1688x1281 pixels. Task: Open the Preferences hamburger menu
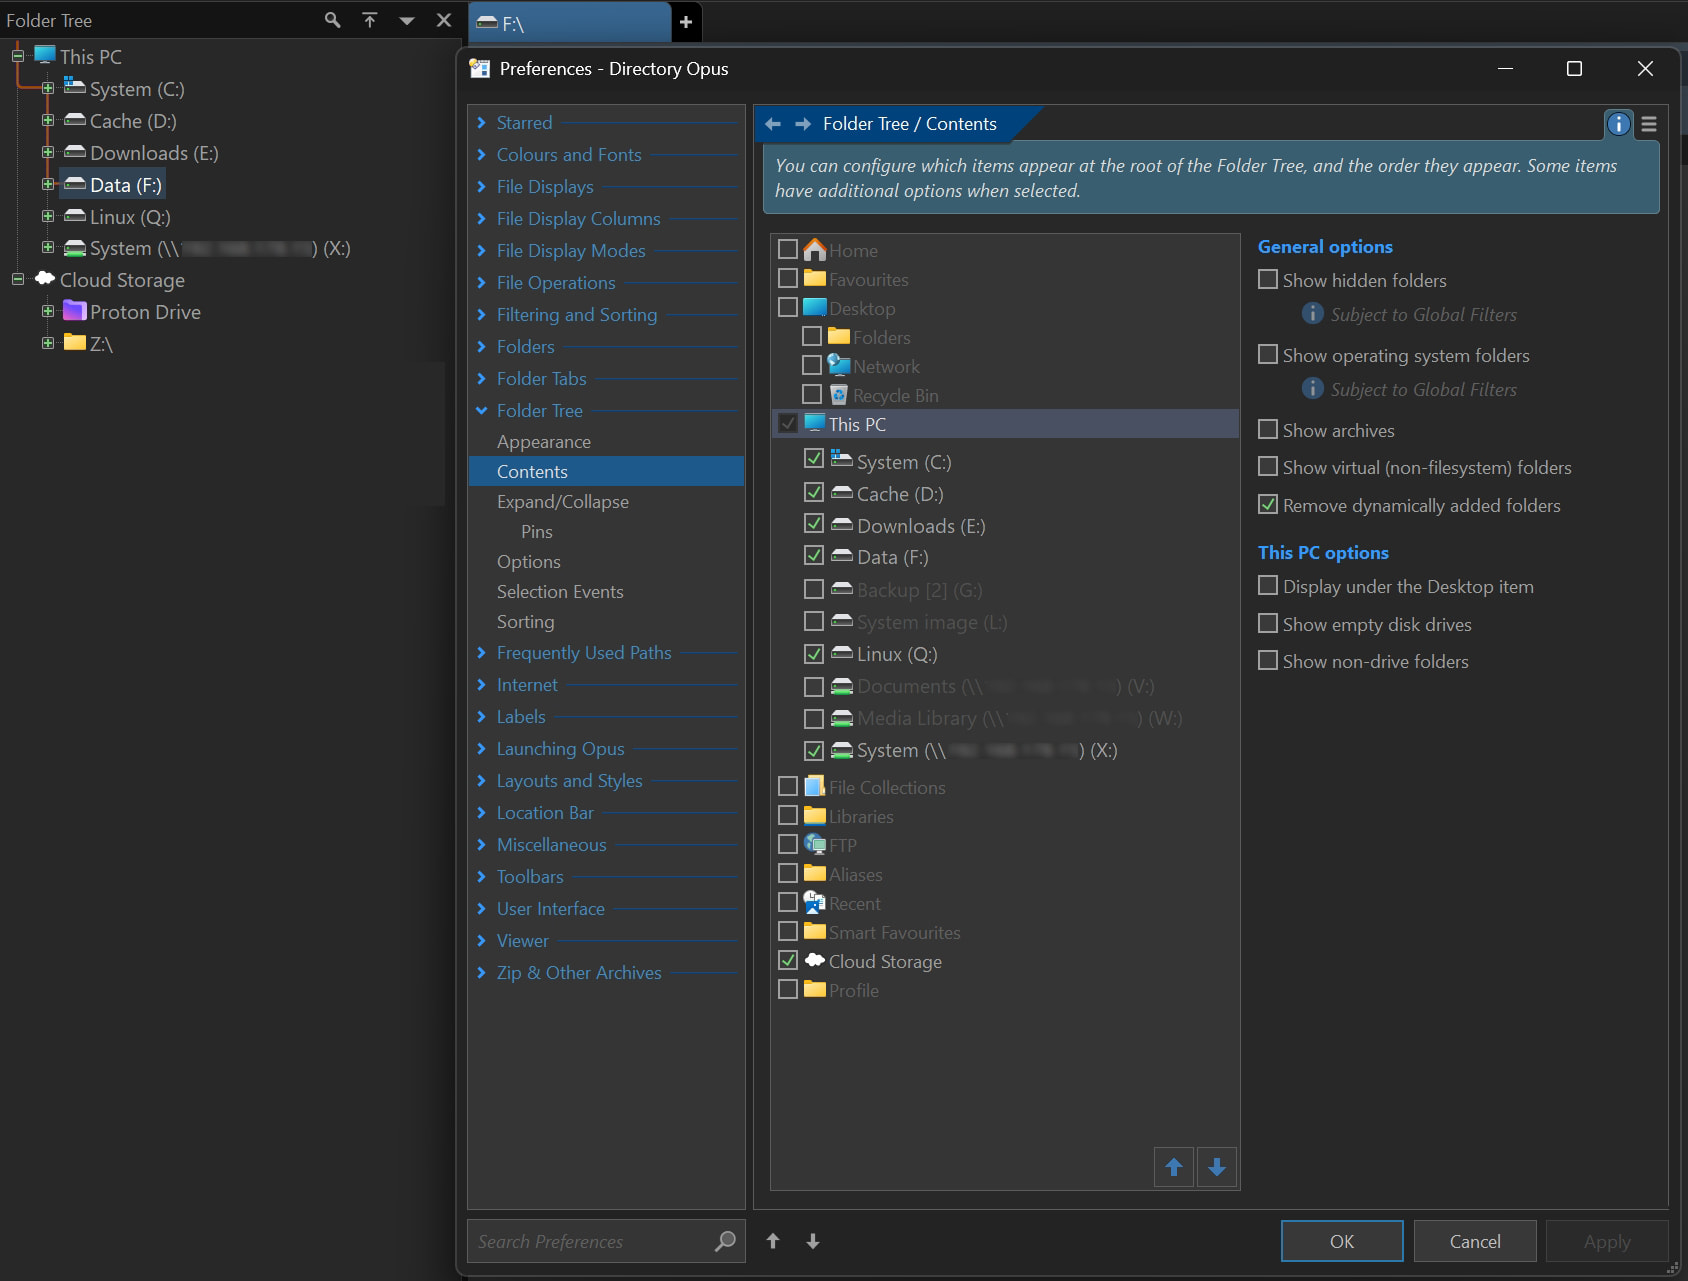(x=1649, y=124)
